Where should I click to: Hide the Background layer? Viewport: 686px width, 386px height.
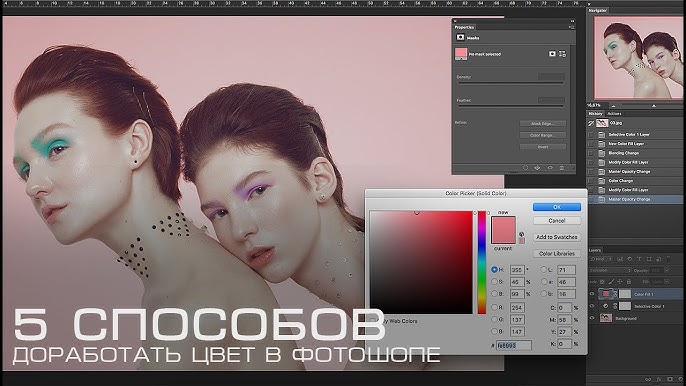pos(592,318)
